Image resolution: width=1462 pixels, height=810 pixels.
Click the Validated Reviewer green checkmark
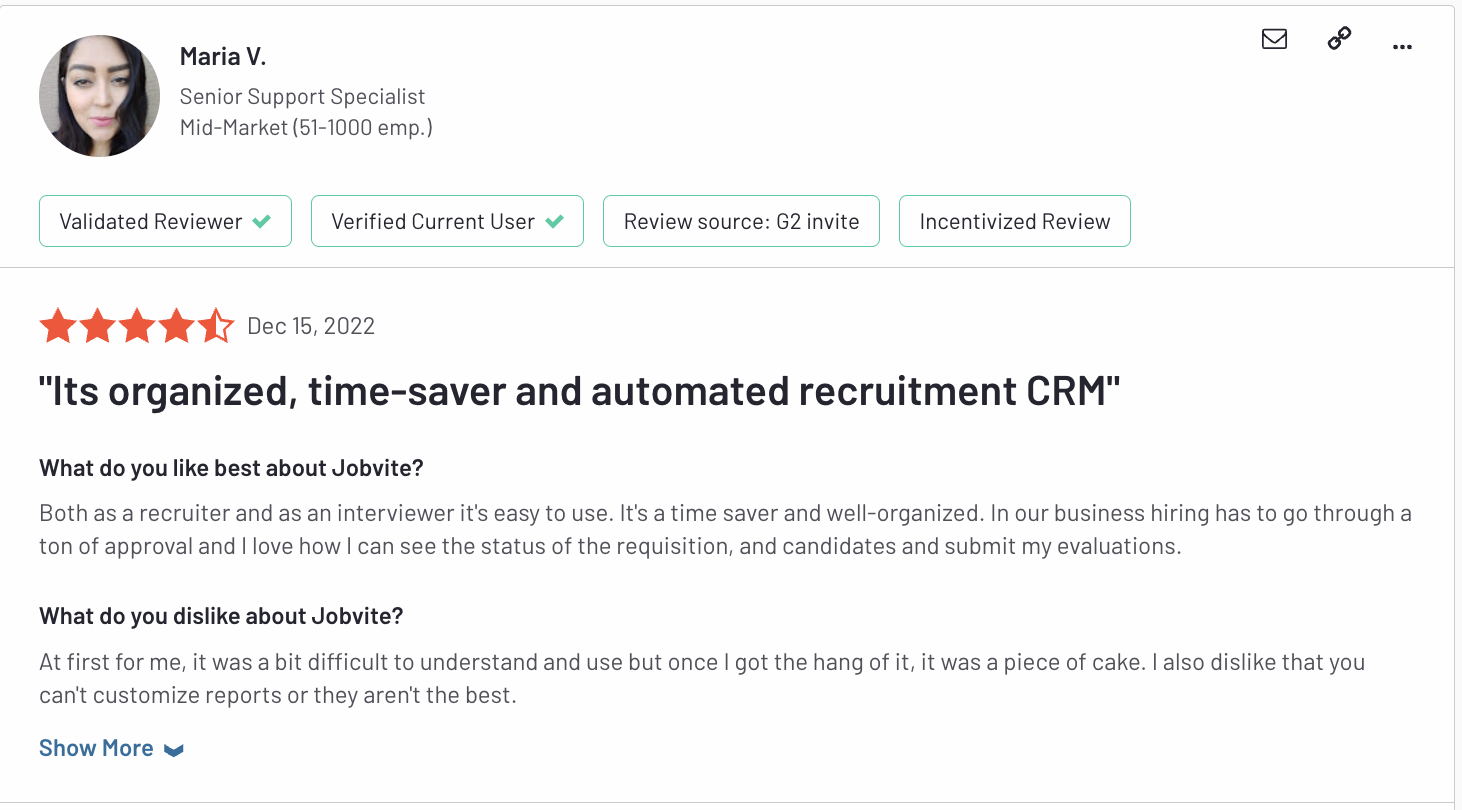[262, 222]
